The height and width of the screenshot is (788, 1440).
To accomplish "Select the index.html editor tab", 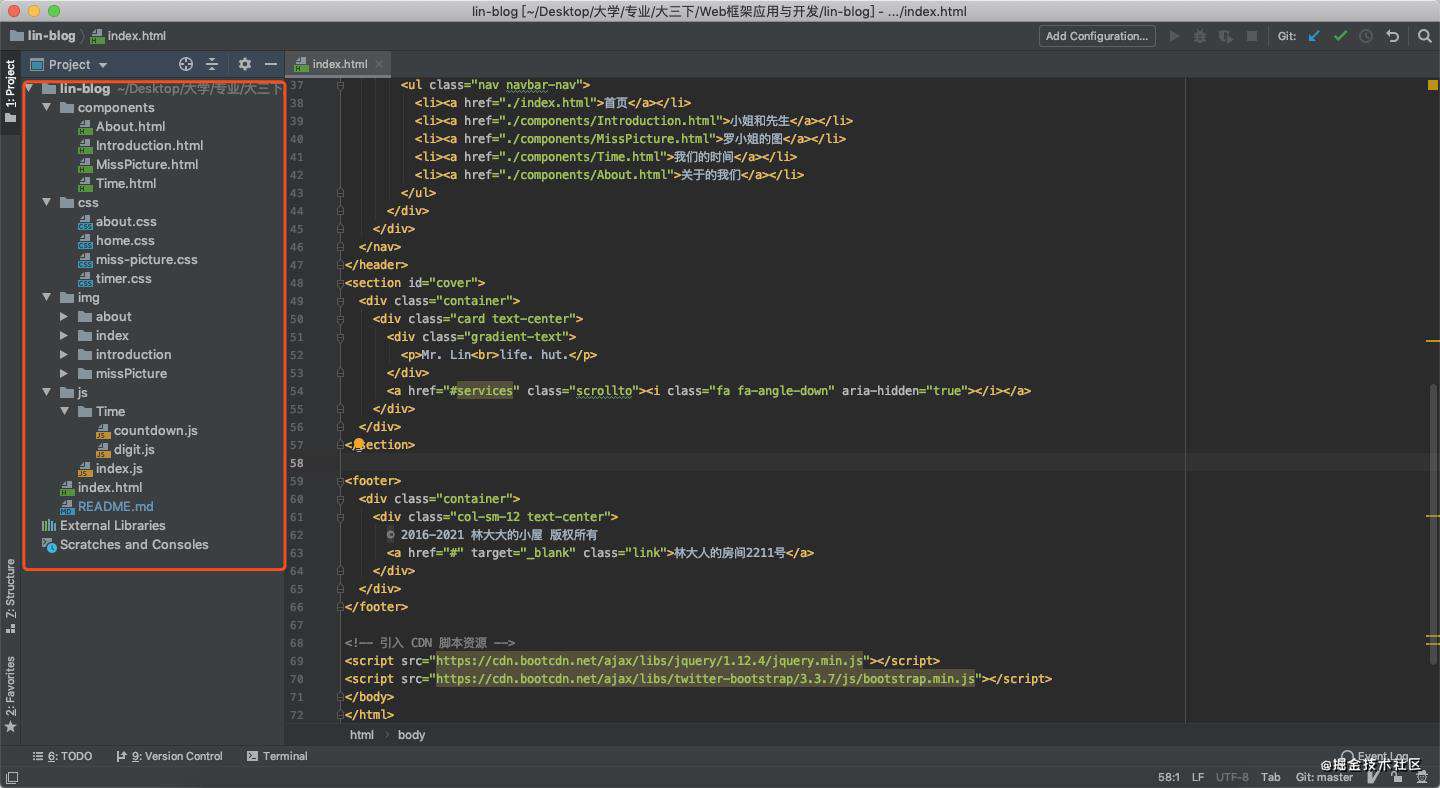I will click(339, 64).
